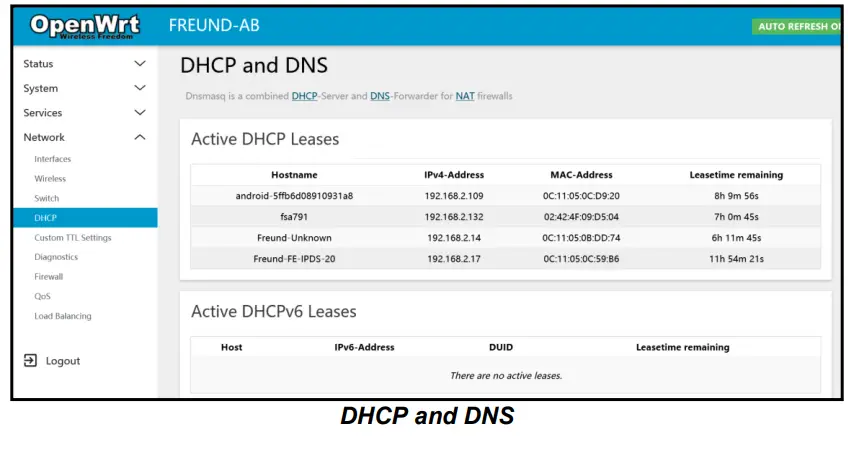Toggle the Auto Refresh button
The width and height of the screenshot is (848, 453).
tap(797, 26)
